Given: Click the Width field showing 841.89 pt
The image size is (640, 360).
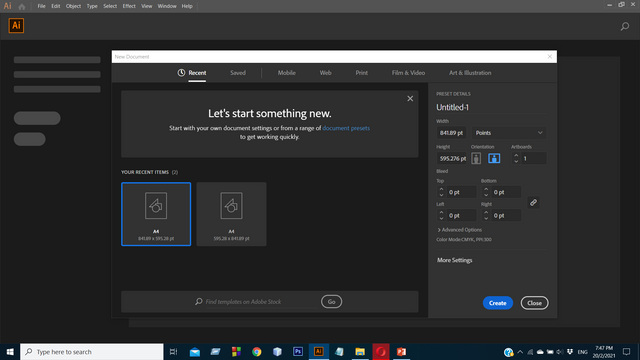Looking at the screenshot, I should [x=451, y=133].
